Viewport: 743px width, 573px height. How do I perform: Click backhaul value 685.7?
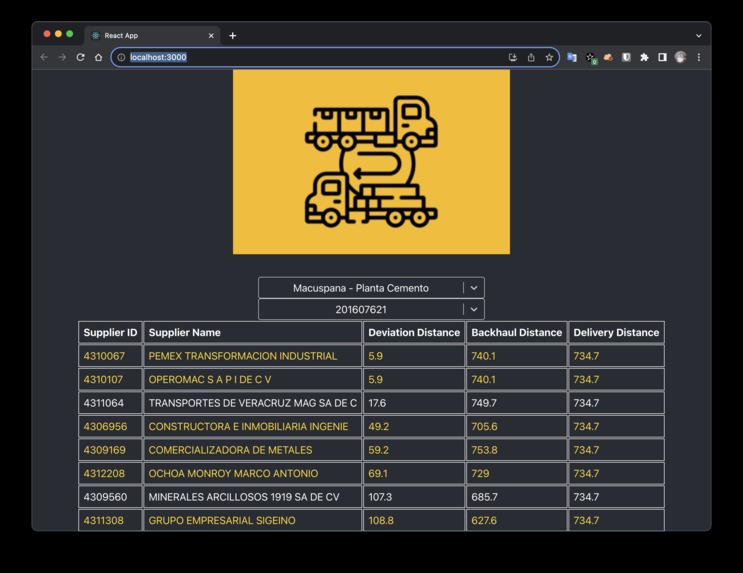484,497
